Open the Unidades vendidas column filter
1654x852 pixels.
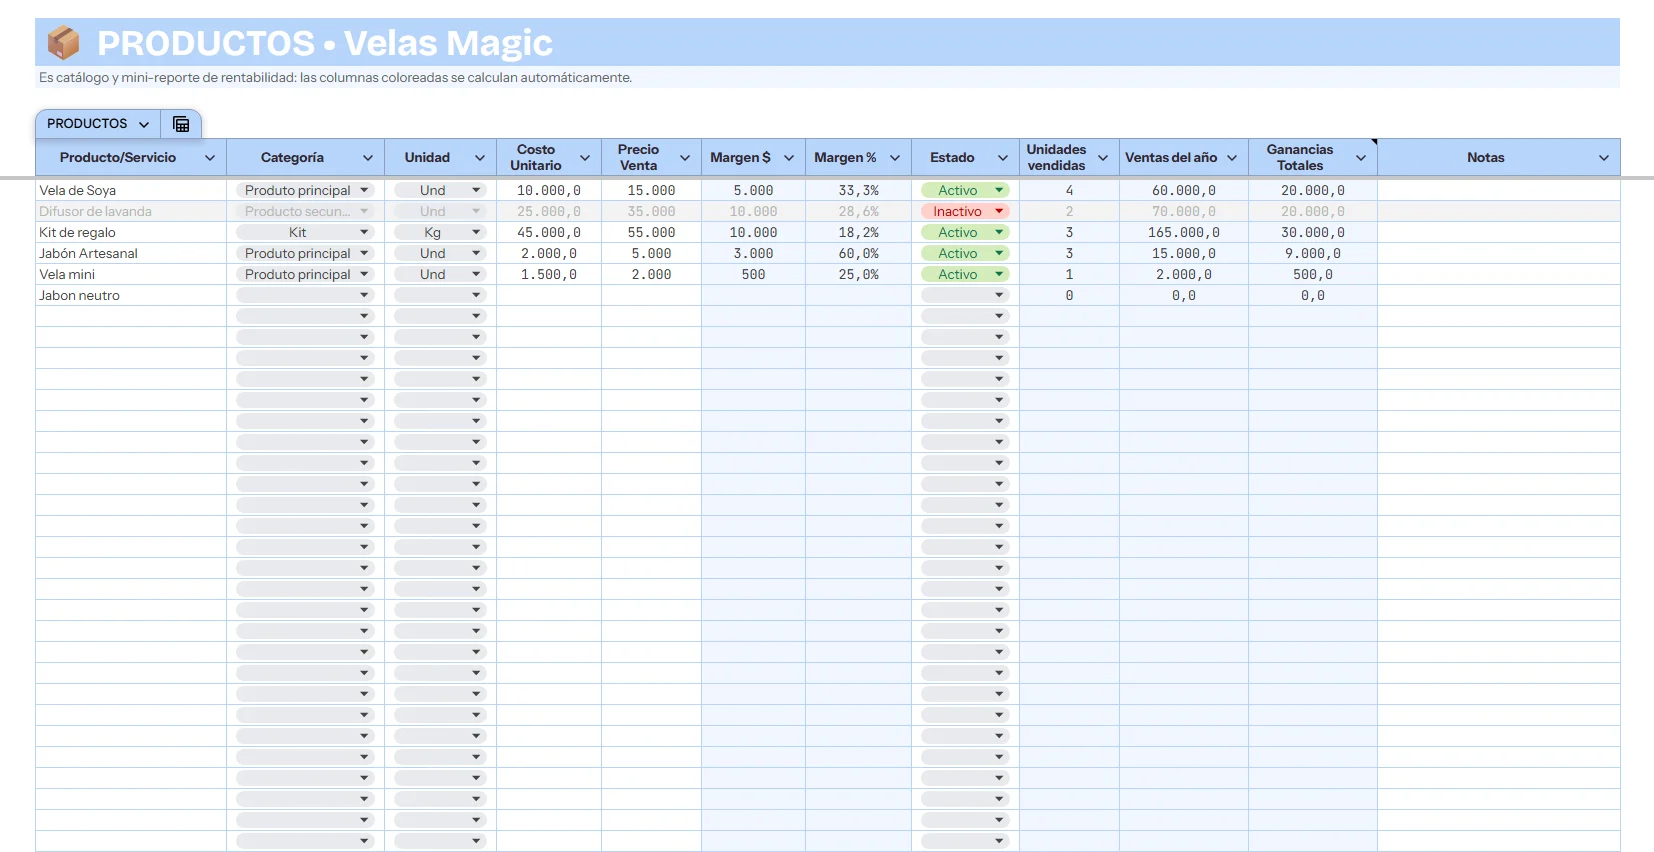[x=1103, y=158]
